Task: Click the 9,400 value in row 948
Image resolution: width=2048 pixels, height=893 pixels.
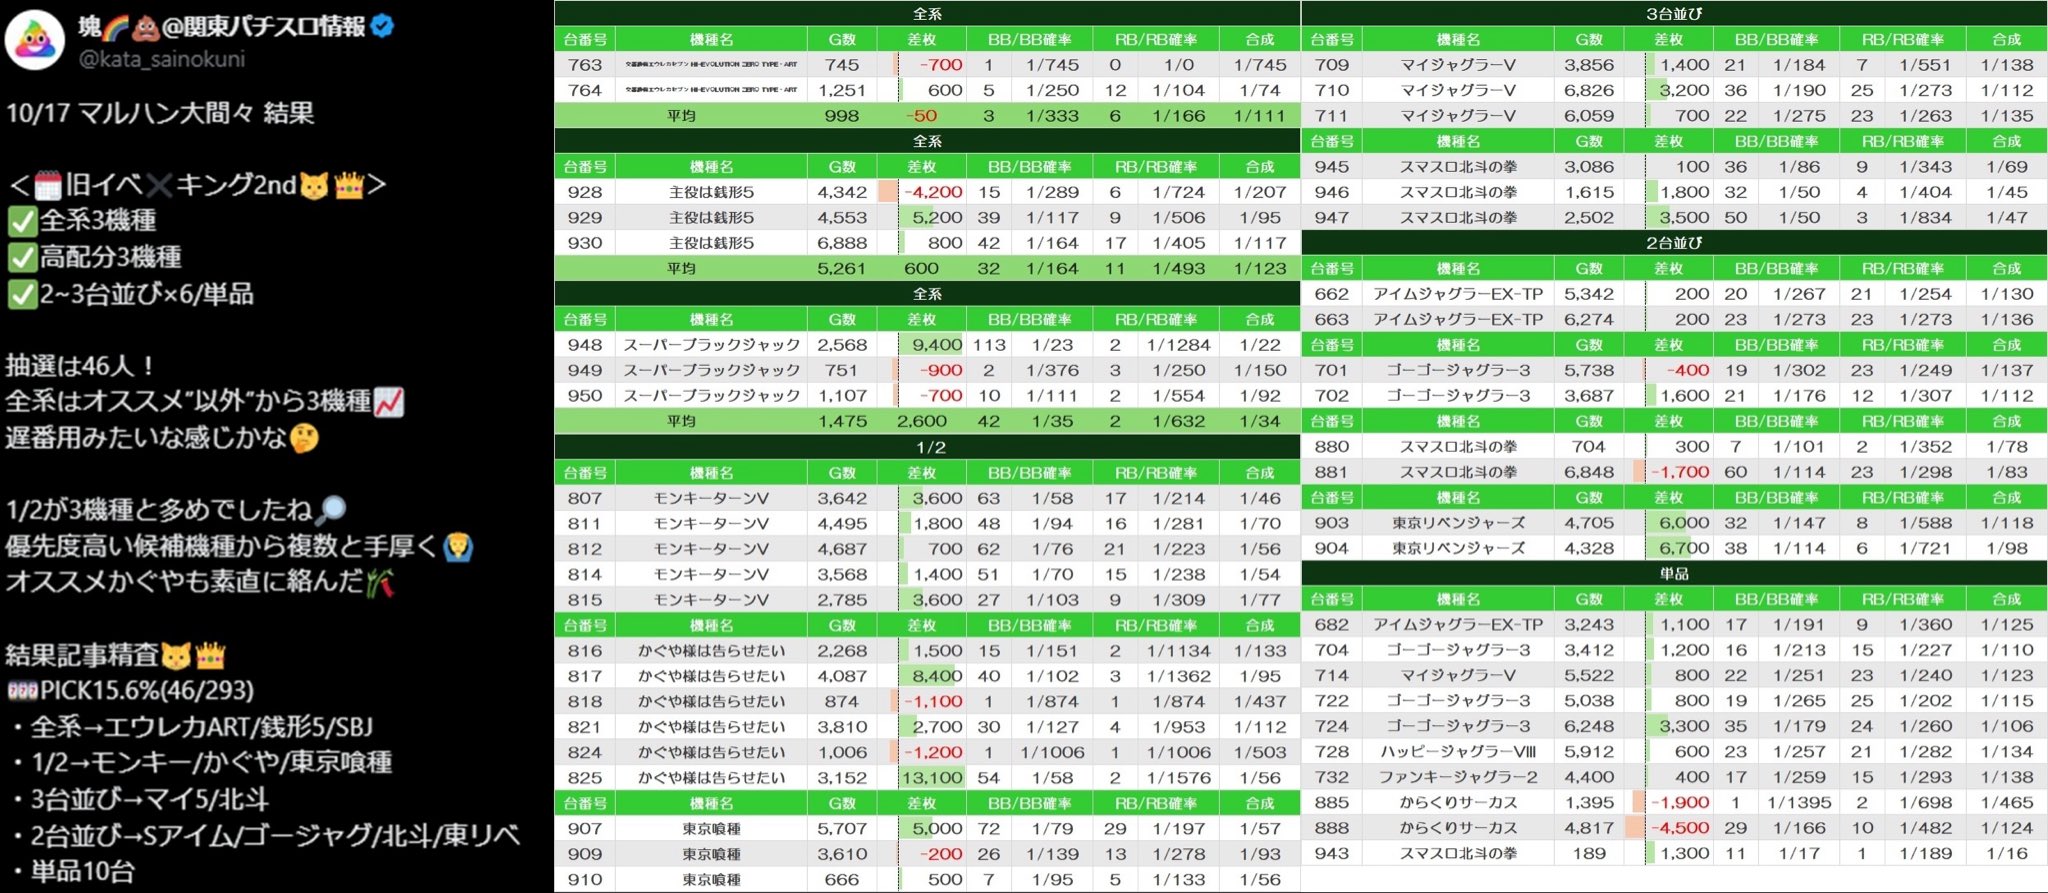Action: tap(937, 345)
